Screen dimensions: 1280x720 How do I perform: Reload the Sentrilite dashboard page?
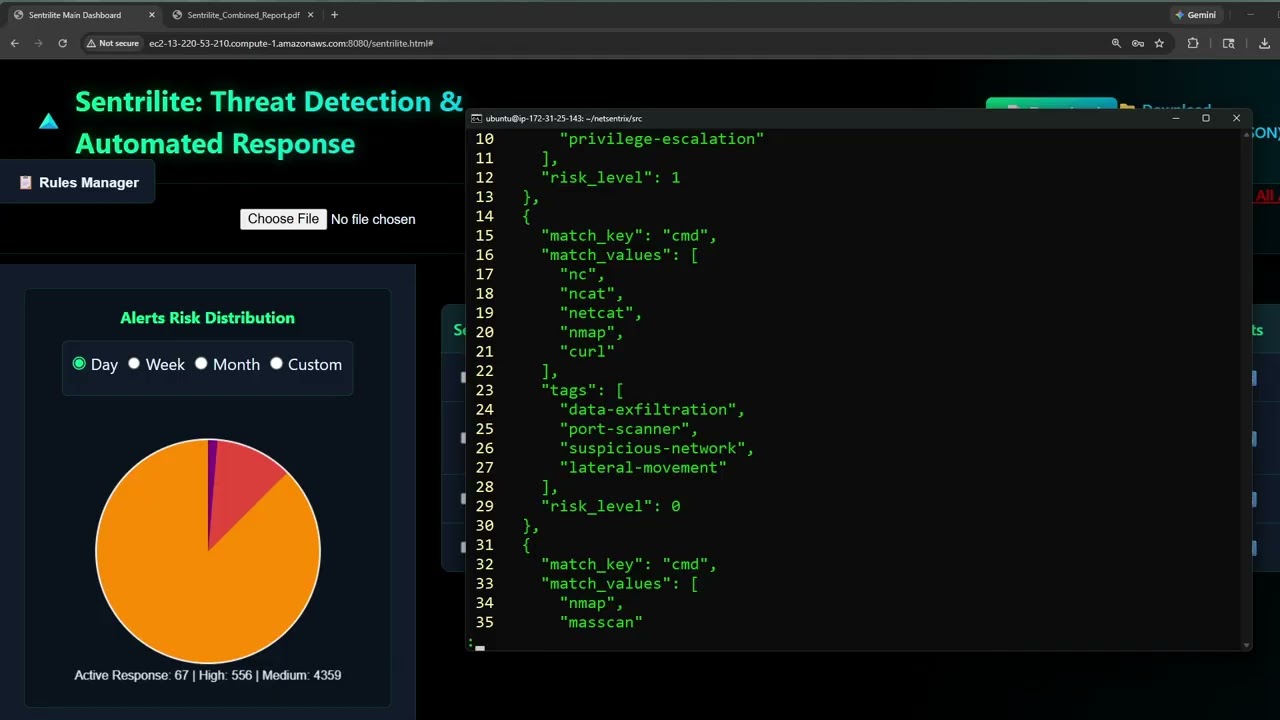pos(62,43)
